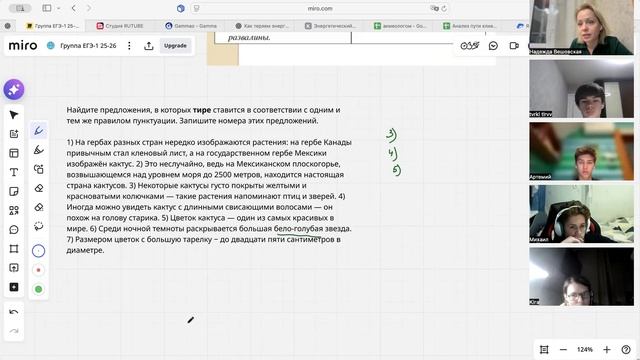Open board title Группа ЕГЭ-1 25-26
The width and height of the screenshot is (640, 360).
[x=88, y=46]
